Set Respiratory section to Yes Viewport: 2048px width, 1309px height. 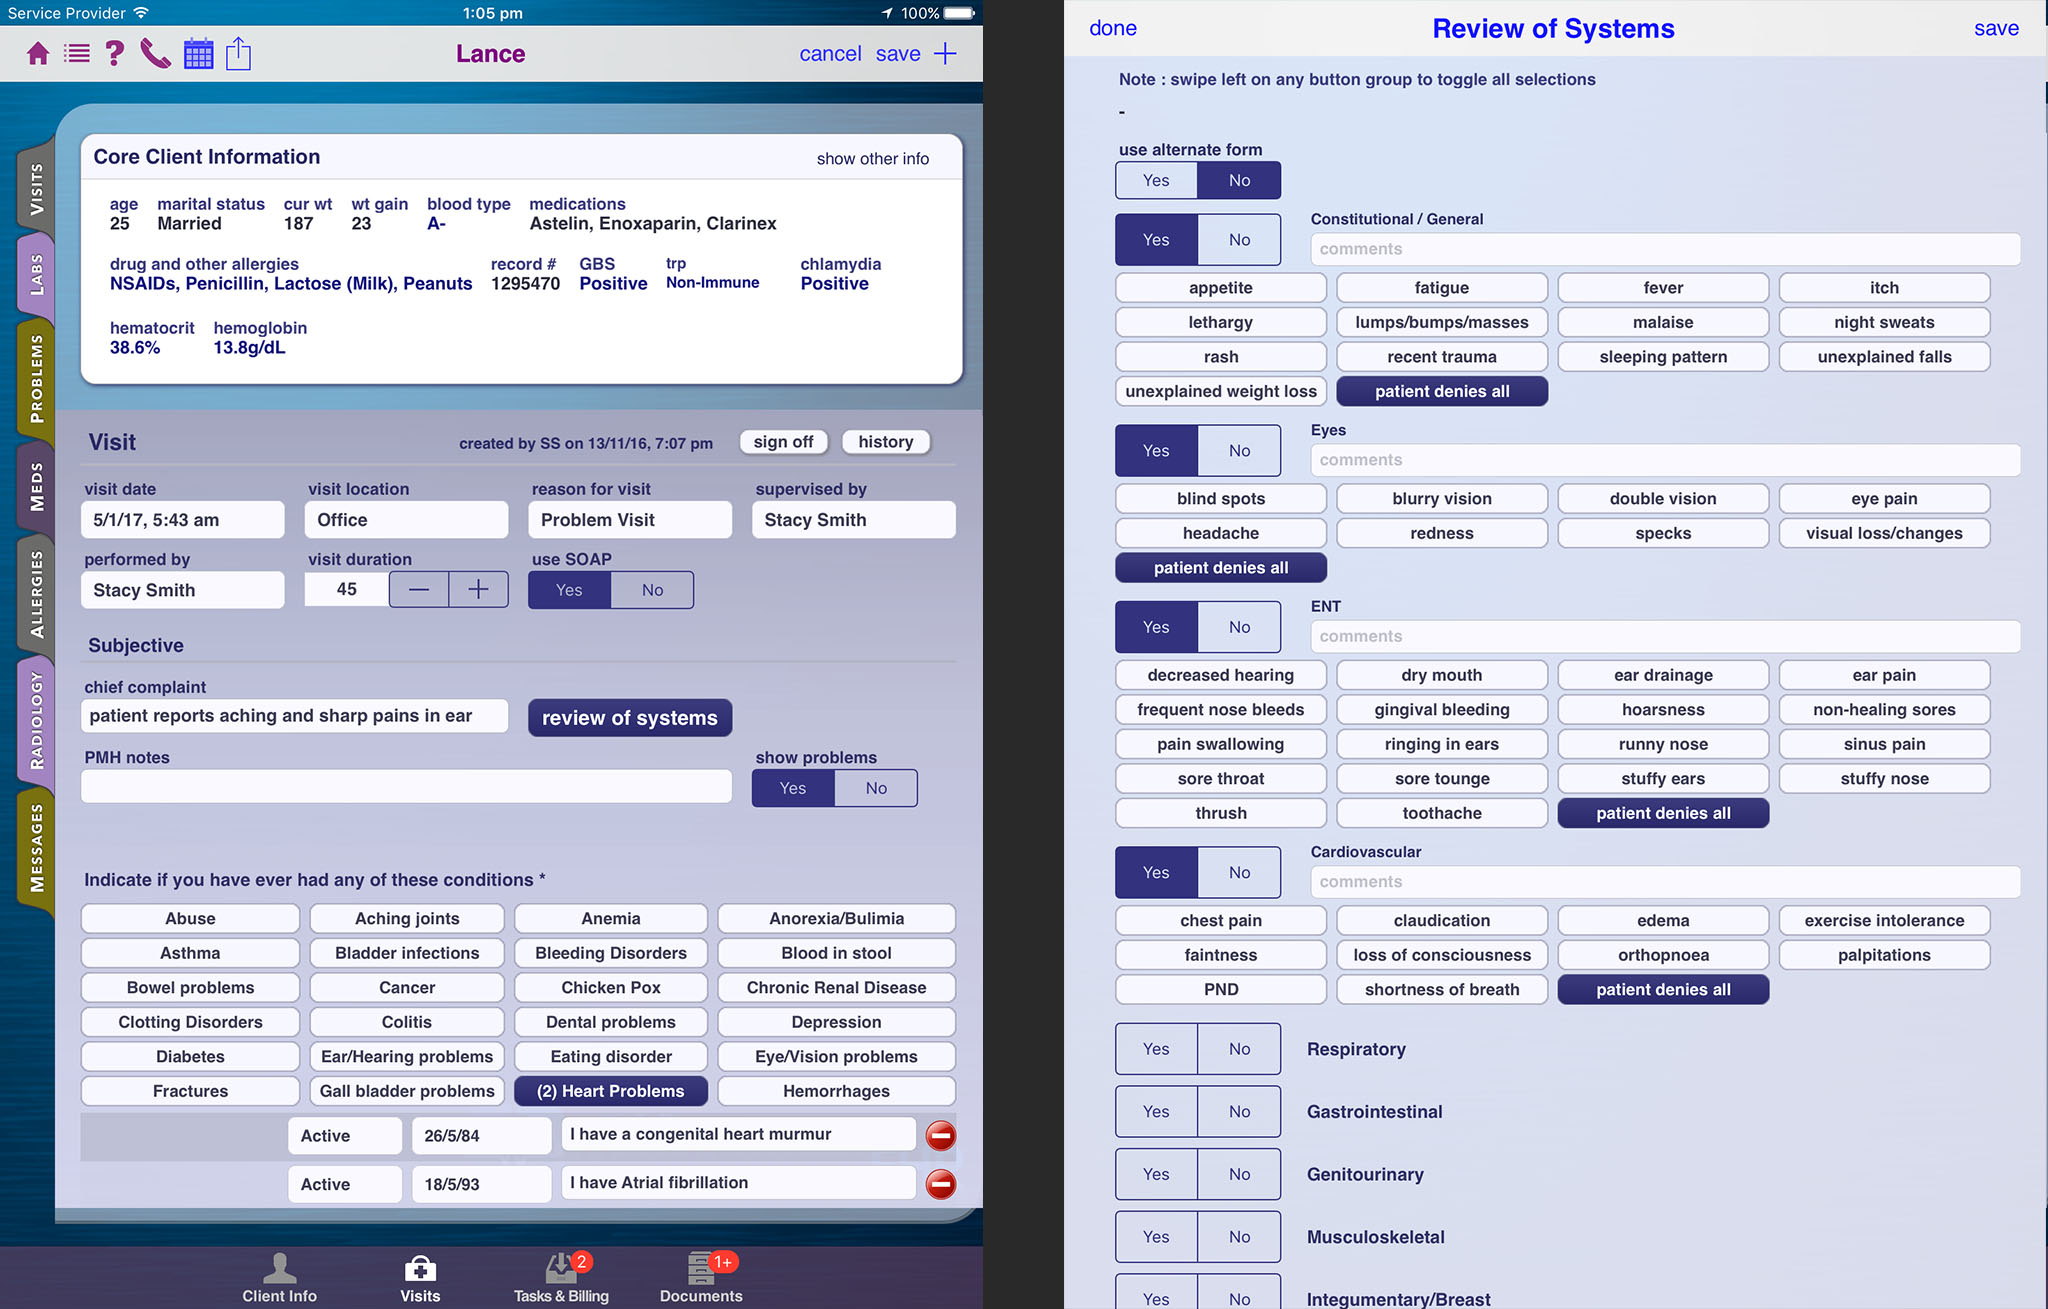tap(1156, 1049)
